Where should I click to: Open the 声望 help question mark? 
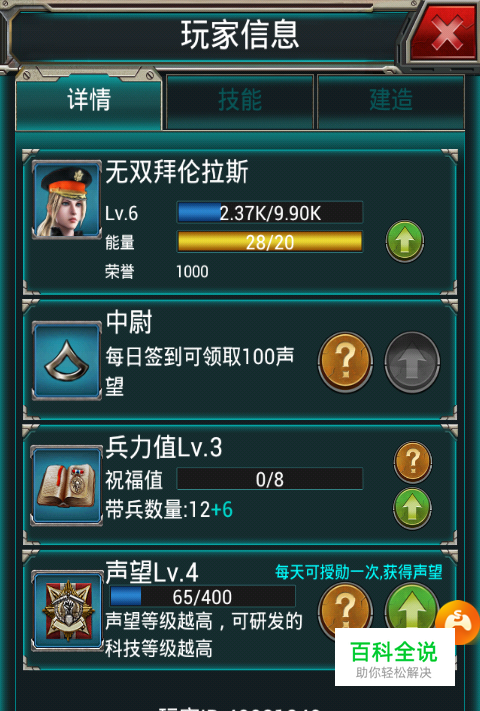345,608
